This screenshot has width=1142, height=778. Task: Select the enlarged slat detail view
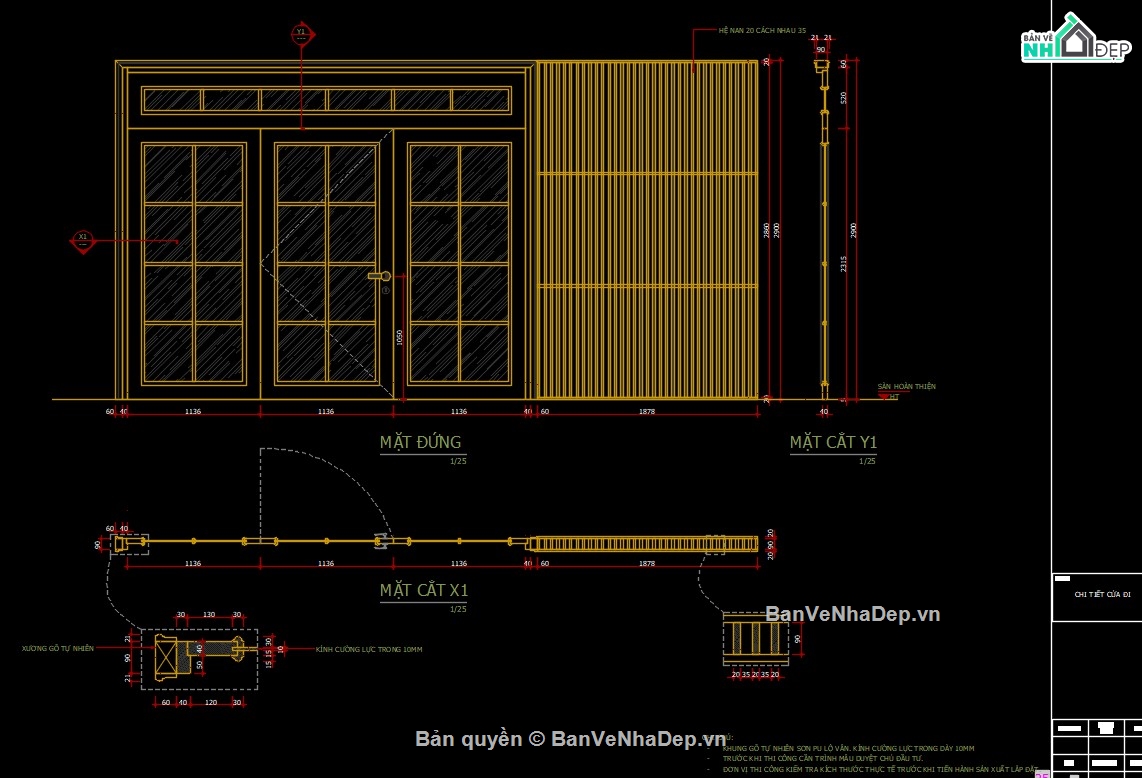(x=755, y=639)
